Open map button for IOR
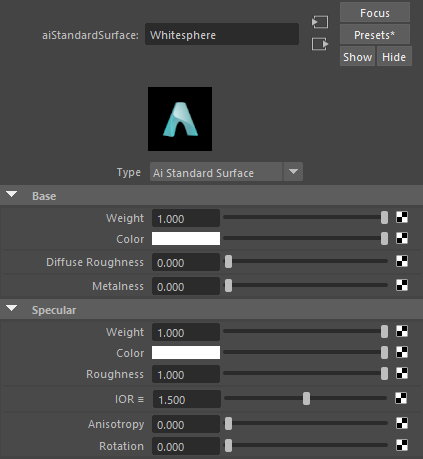 (x=401, y=398)
